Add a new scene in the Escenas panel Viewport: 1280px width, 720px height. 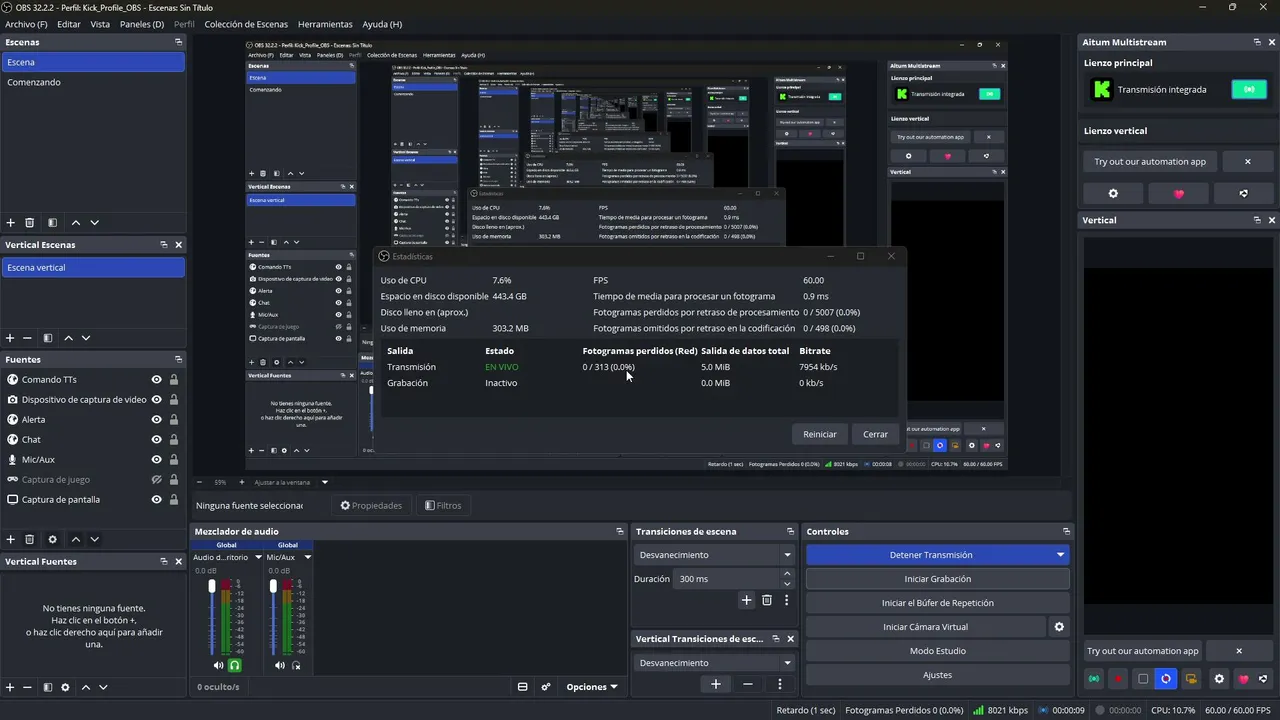pos(11,223)
